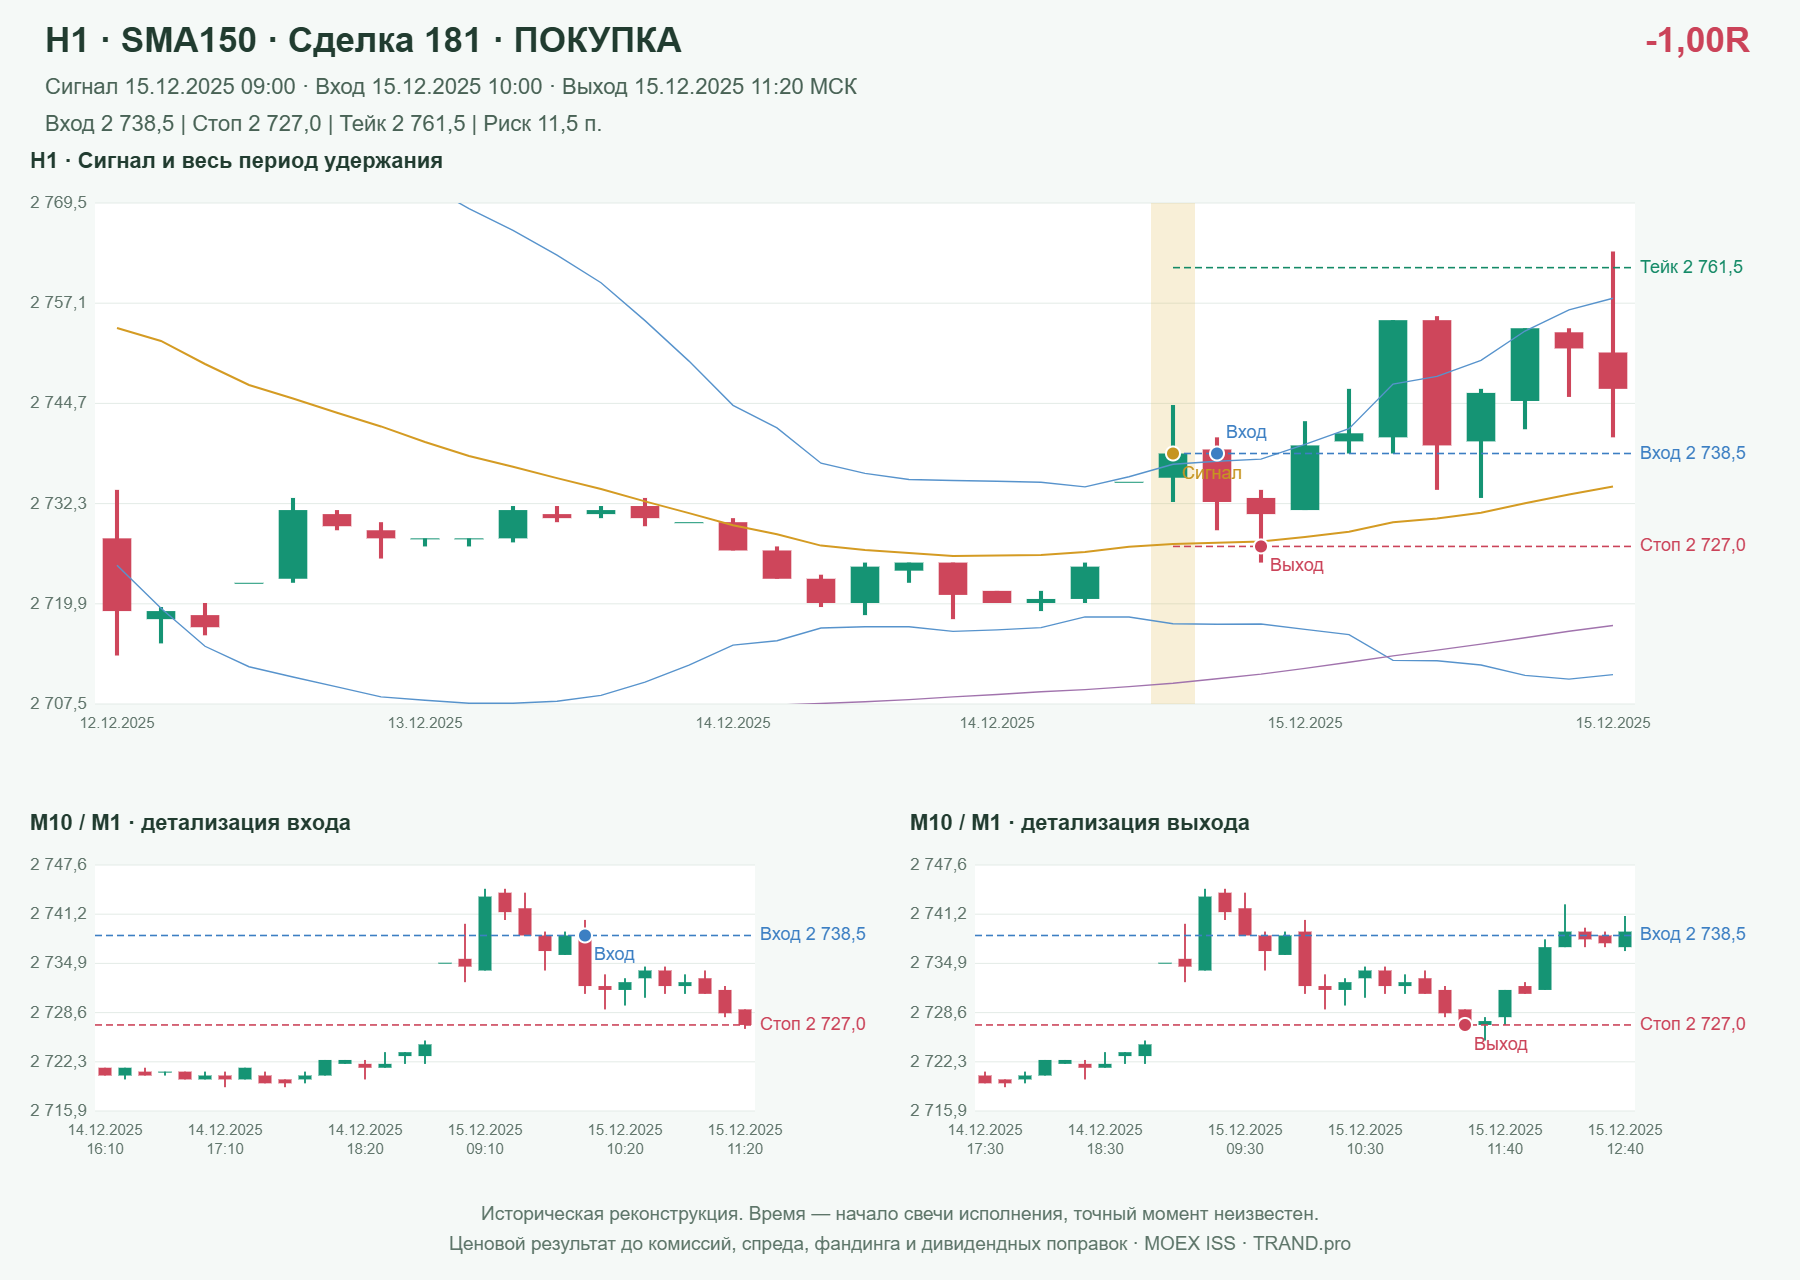Click the blue Вход marker dot on H1 chart
1800x1280 pixels.
tap(1217, 454)
